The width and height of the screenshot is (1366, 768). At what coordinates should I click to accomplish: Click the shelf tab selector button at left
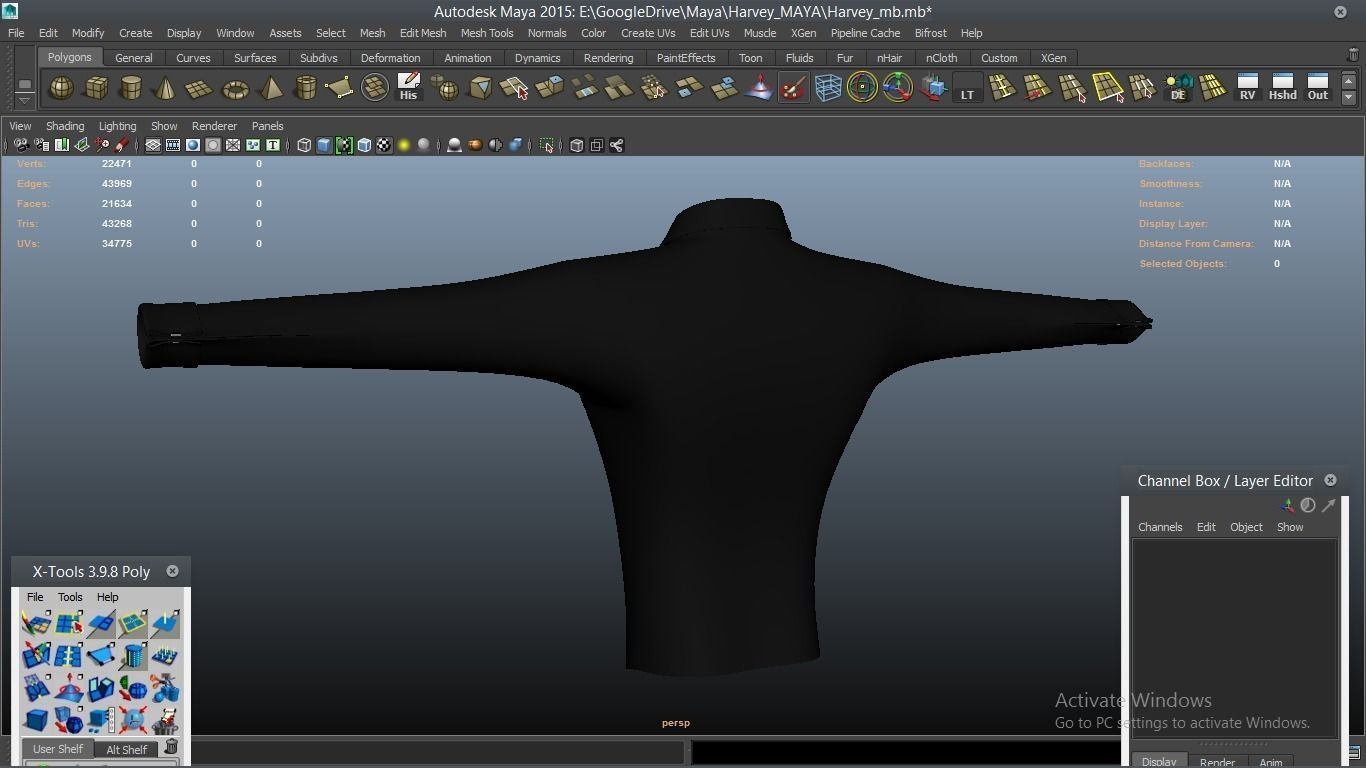(25, 85)
